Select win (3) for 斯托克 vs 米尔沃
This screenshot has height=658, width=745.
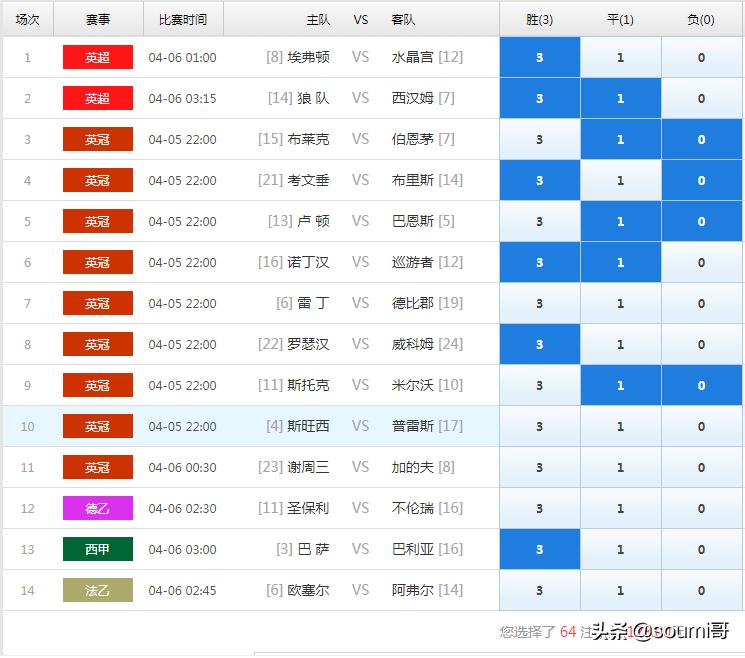tap(540, 385)
